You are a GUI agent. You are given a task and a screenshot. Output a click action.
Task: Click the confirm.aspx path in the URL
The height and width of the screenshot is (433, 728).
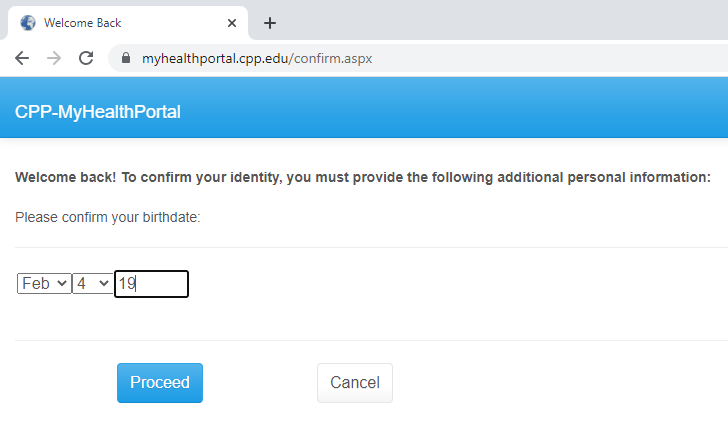coord(331,58)
